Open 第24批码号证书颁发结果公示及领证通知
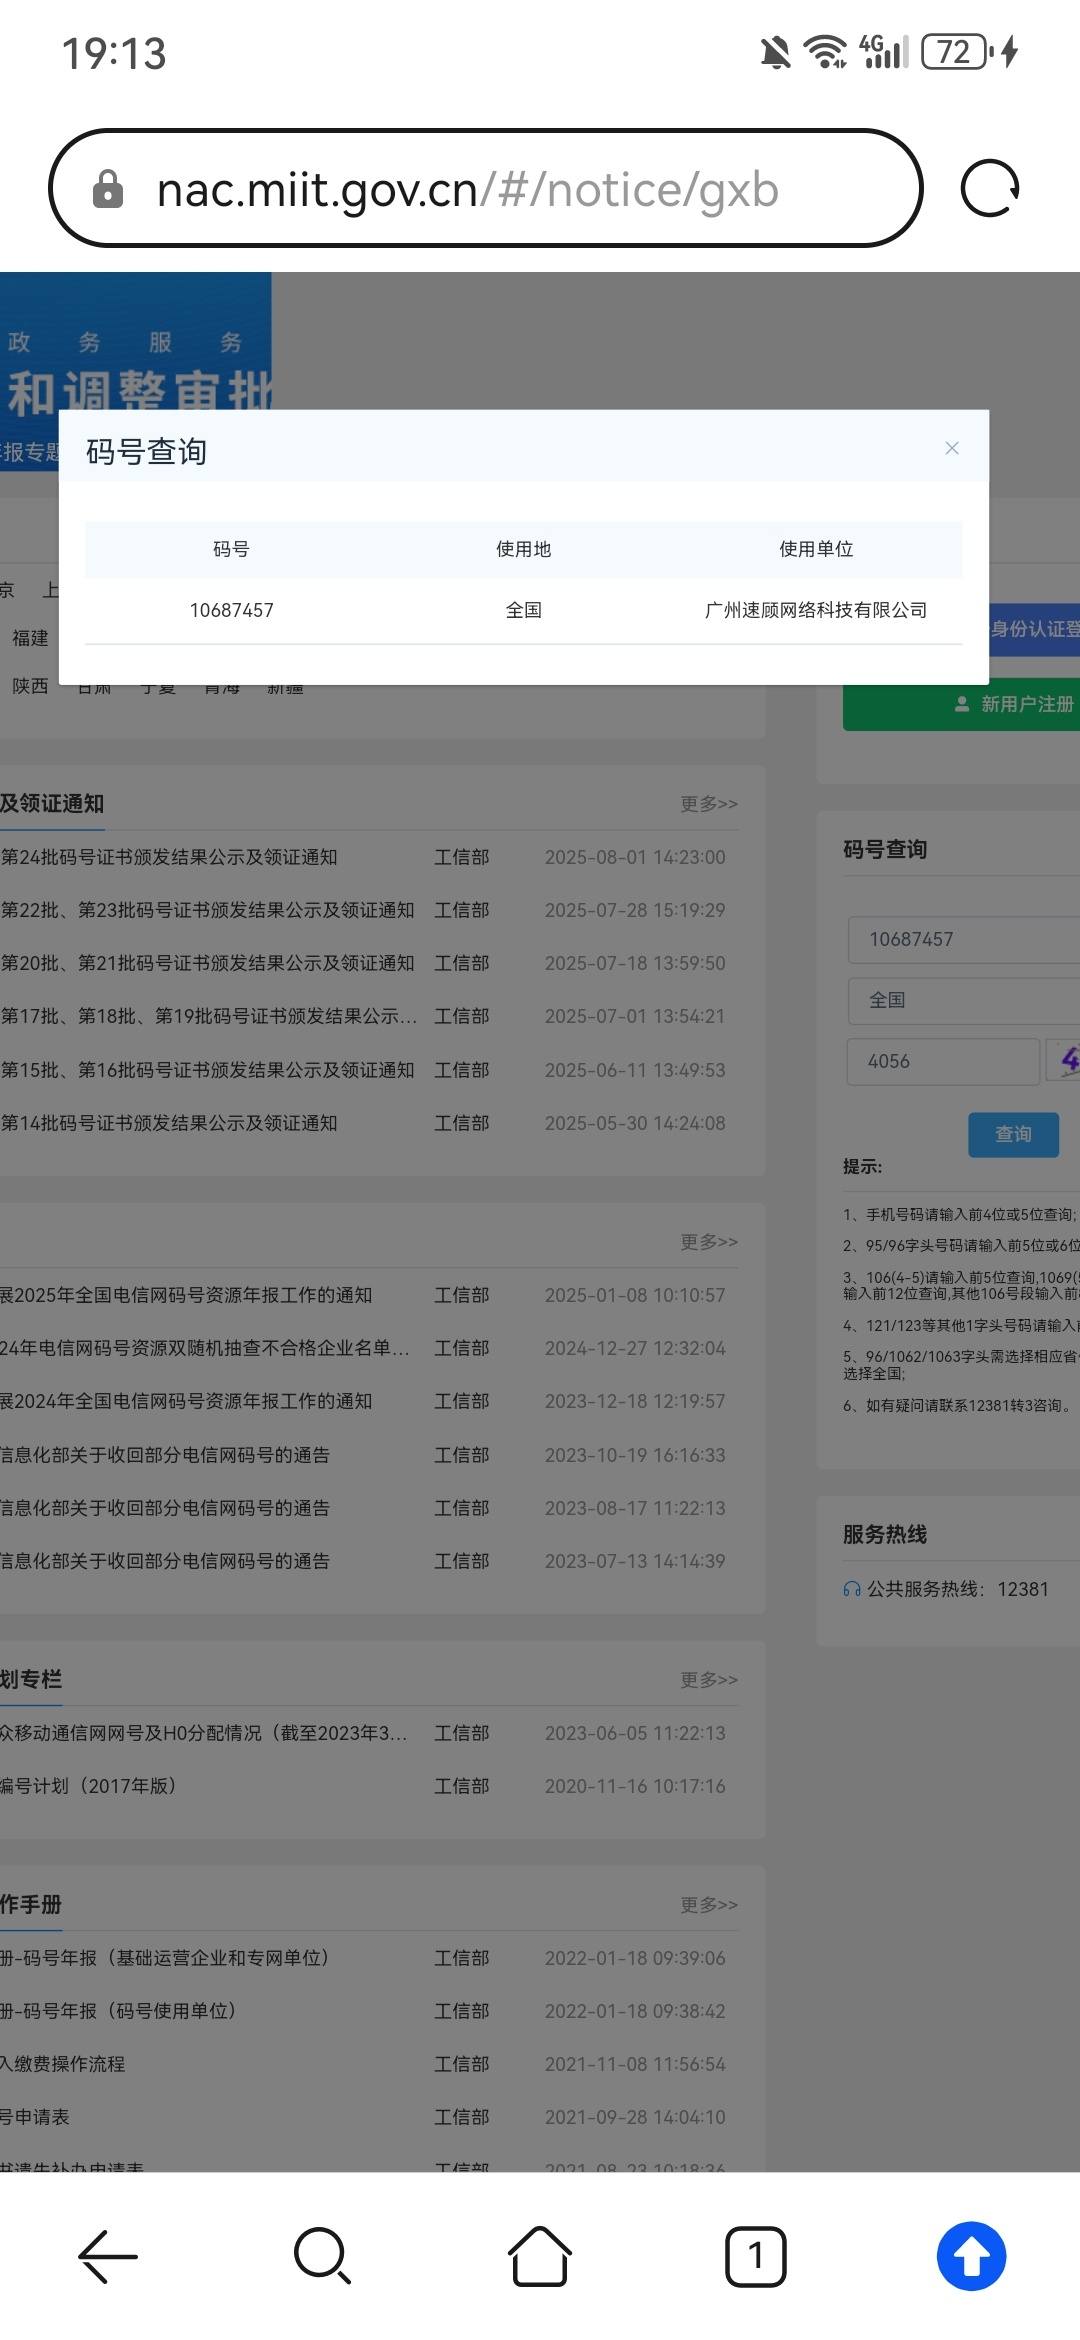 (169, 857)
